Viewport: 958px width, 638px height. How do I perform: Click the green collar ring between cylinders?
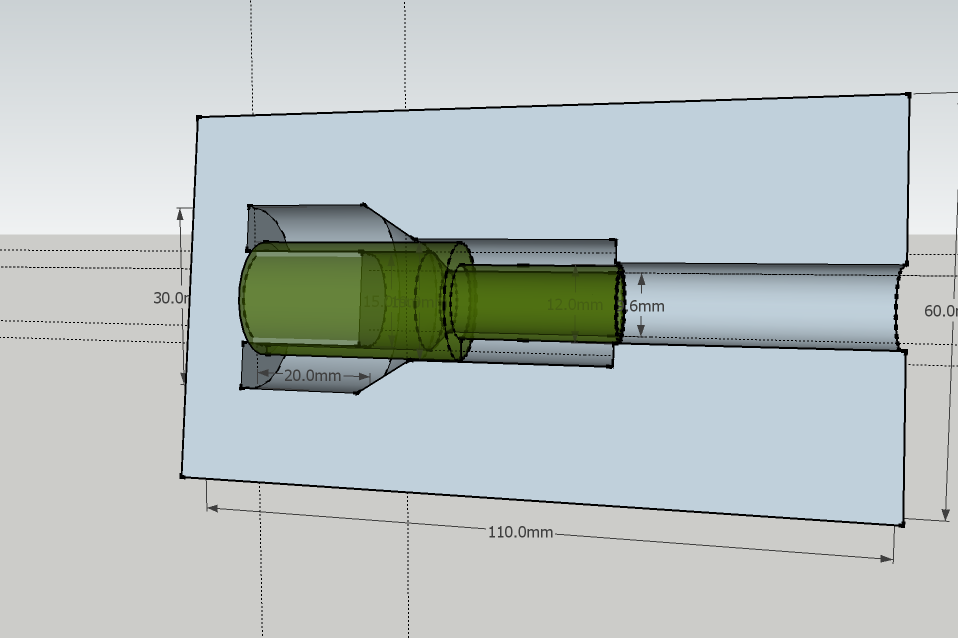pyautogui.click(x=459, y=300)
